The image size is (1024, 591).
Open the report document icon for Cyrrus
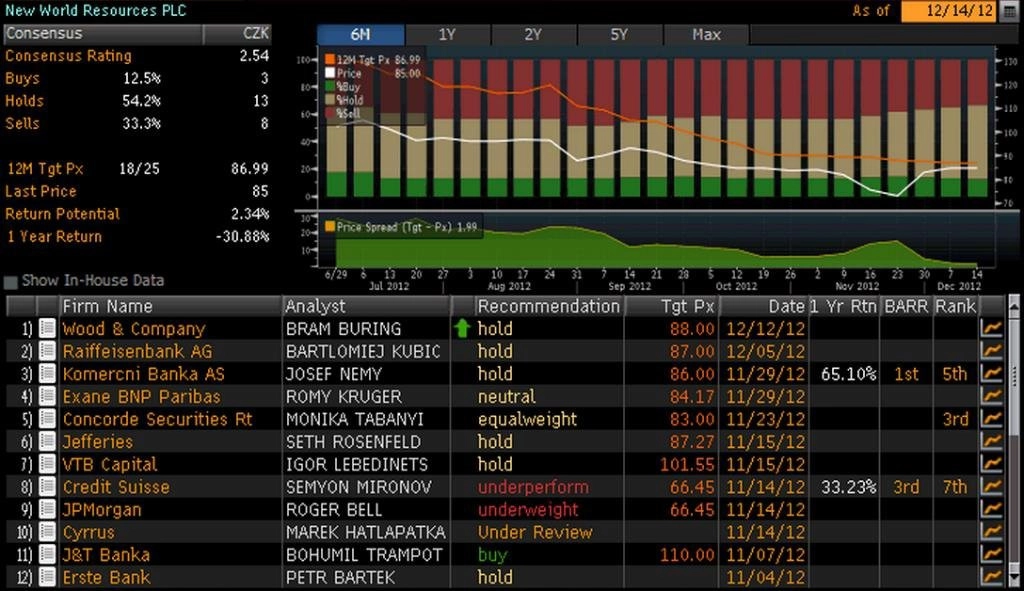pyautogui.click(x=47, y=532)
